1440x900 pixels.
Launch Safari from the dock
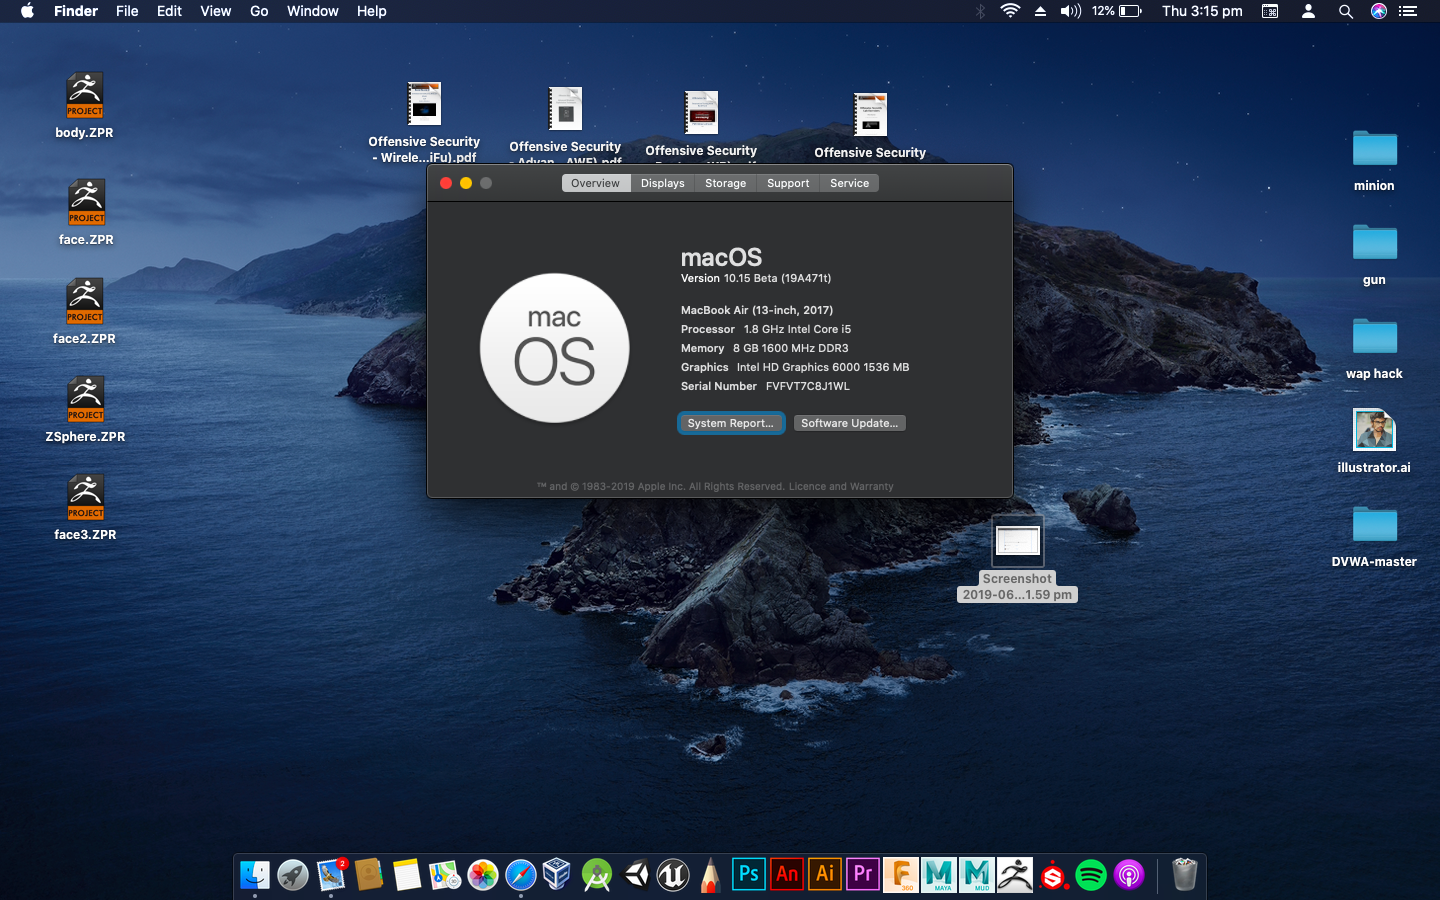coord(521,876)
